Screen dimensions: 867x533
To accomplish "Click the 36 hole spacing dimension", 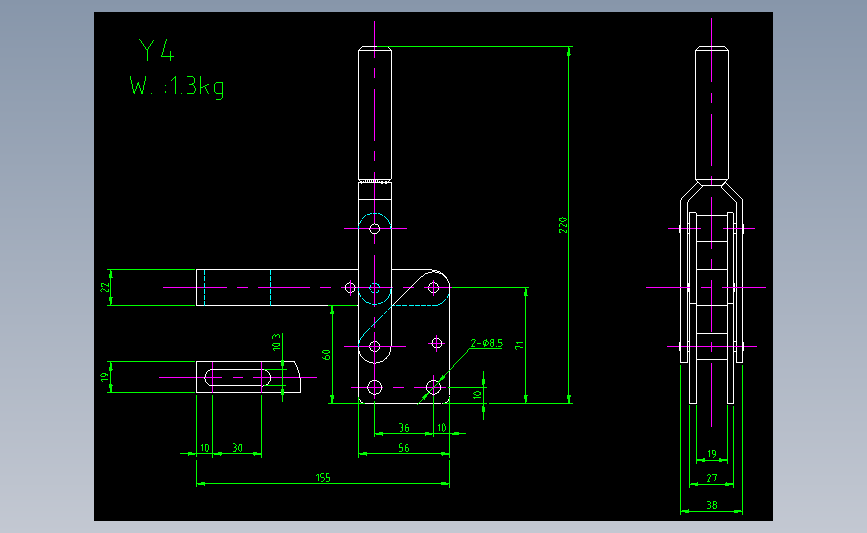I will [404, 428].
